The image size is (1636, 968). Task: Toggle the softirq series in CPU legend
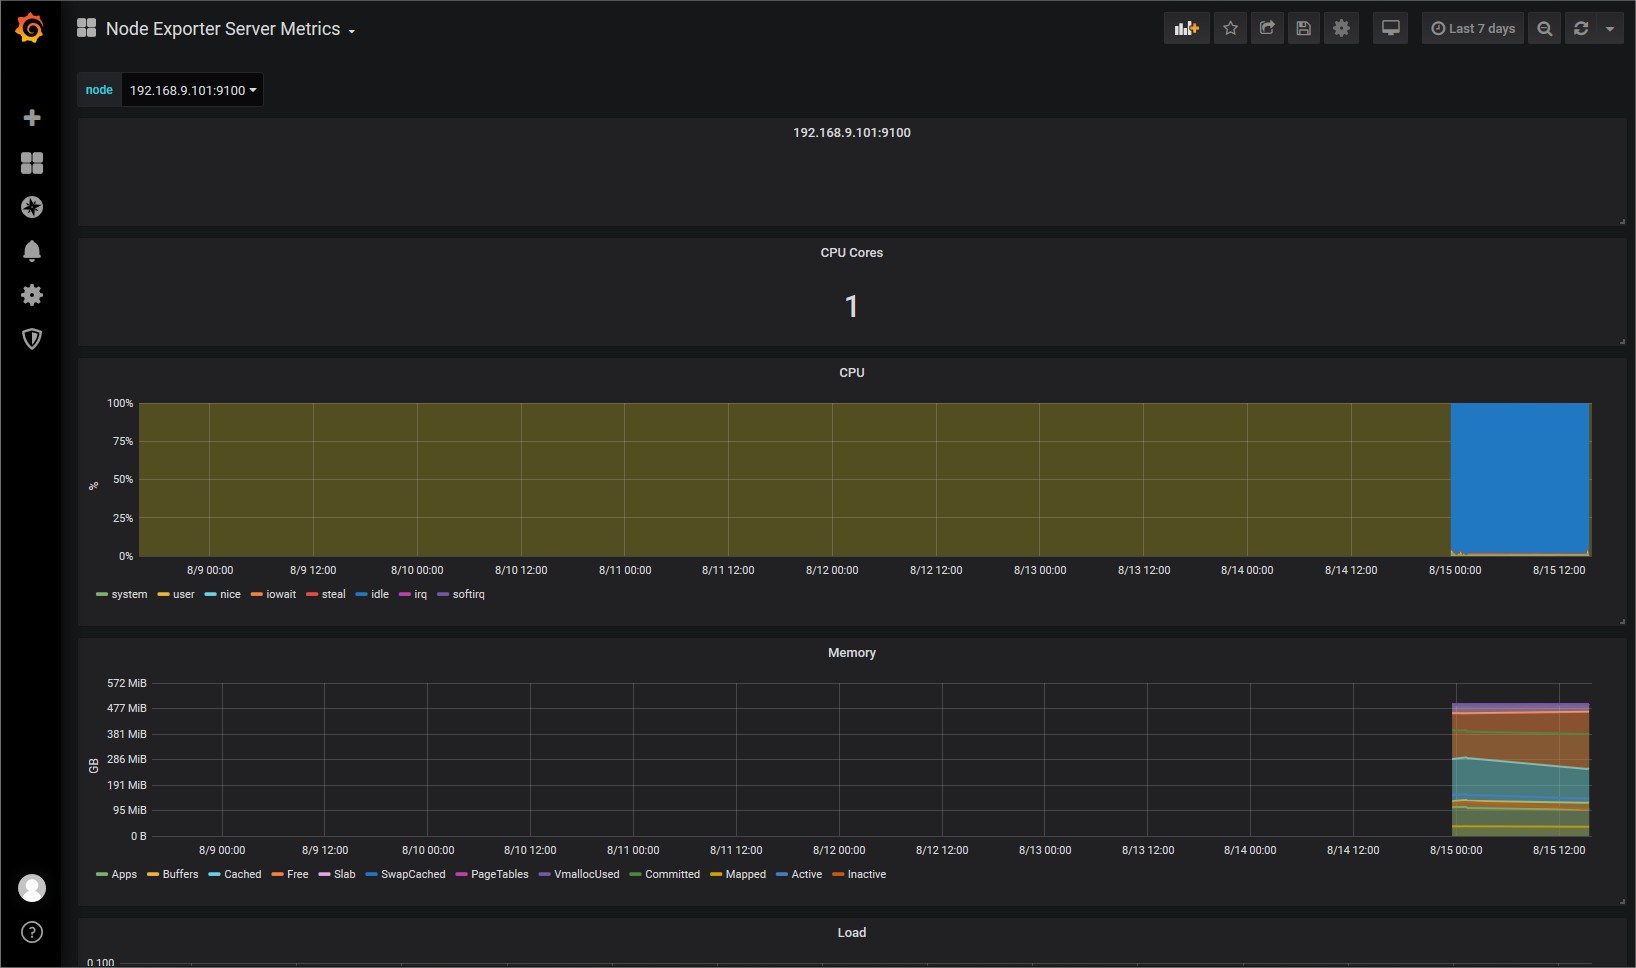[461, 595]
